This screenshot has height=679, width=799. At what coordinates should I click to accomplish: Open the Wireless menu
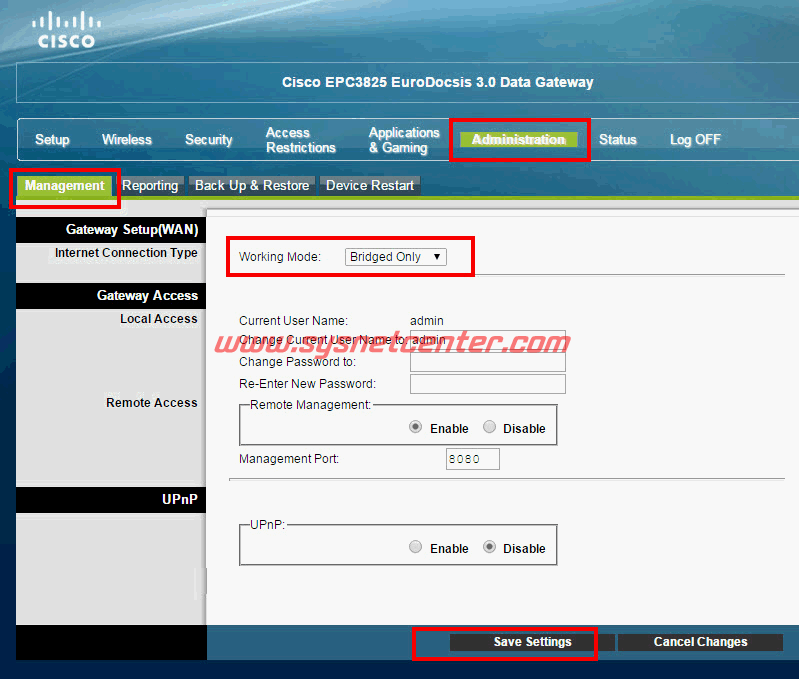tap(127, 140)
